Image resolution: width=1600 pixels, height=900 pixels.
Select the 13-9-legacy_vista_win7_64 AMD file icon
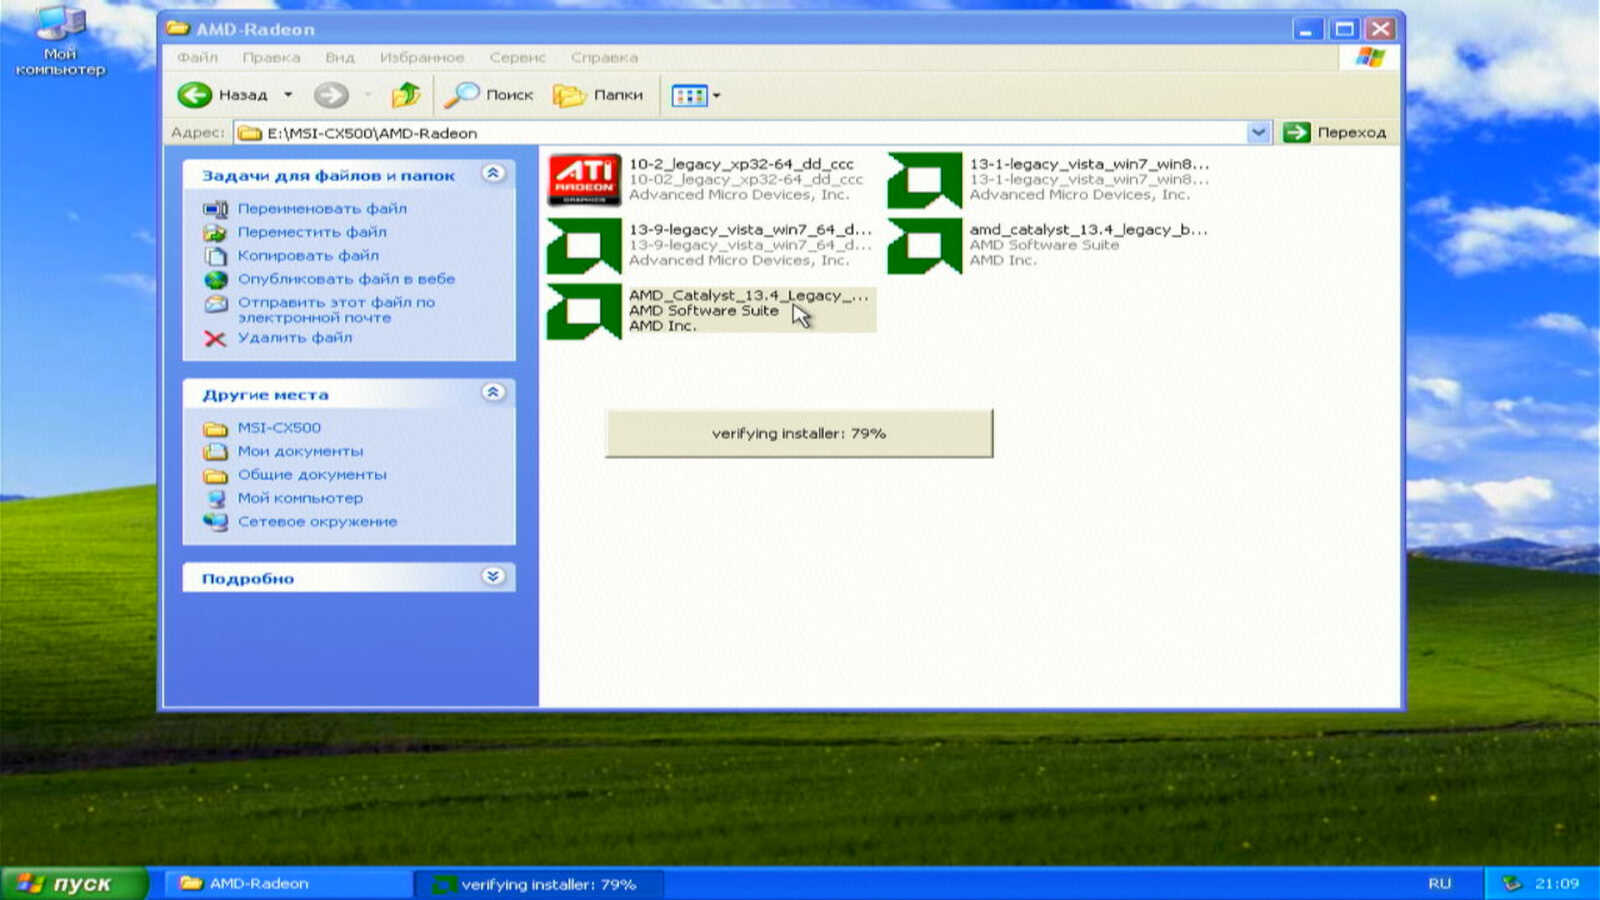pos(584,246)
